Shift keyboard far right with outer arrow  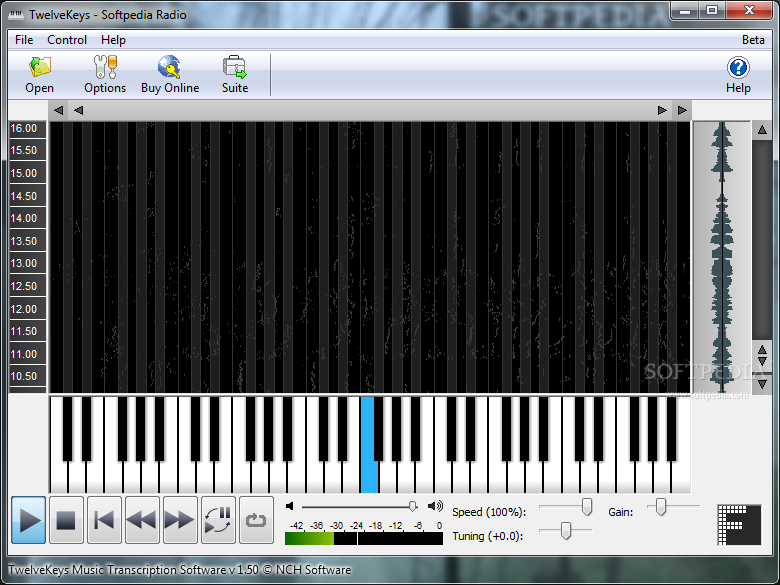coord(682,110)
